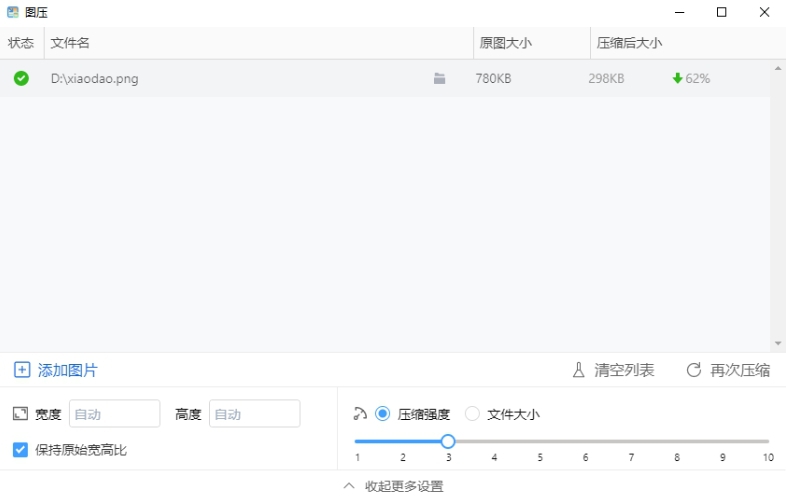
Task: Click the green success status icon for xiaodao.png
Action: (21, 78)
